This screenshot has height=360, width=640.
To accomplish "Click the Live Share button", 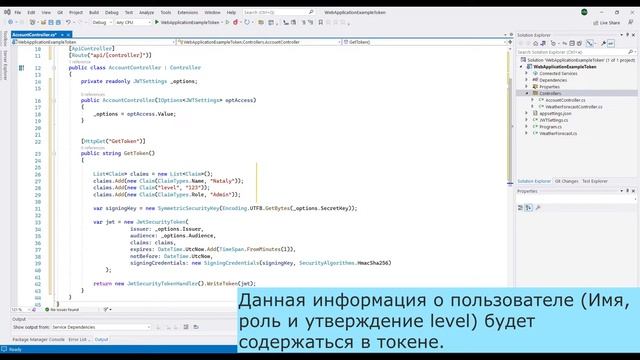I will tap(607, 23).
